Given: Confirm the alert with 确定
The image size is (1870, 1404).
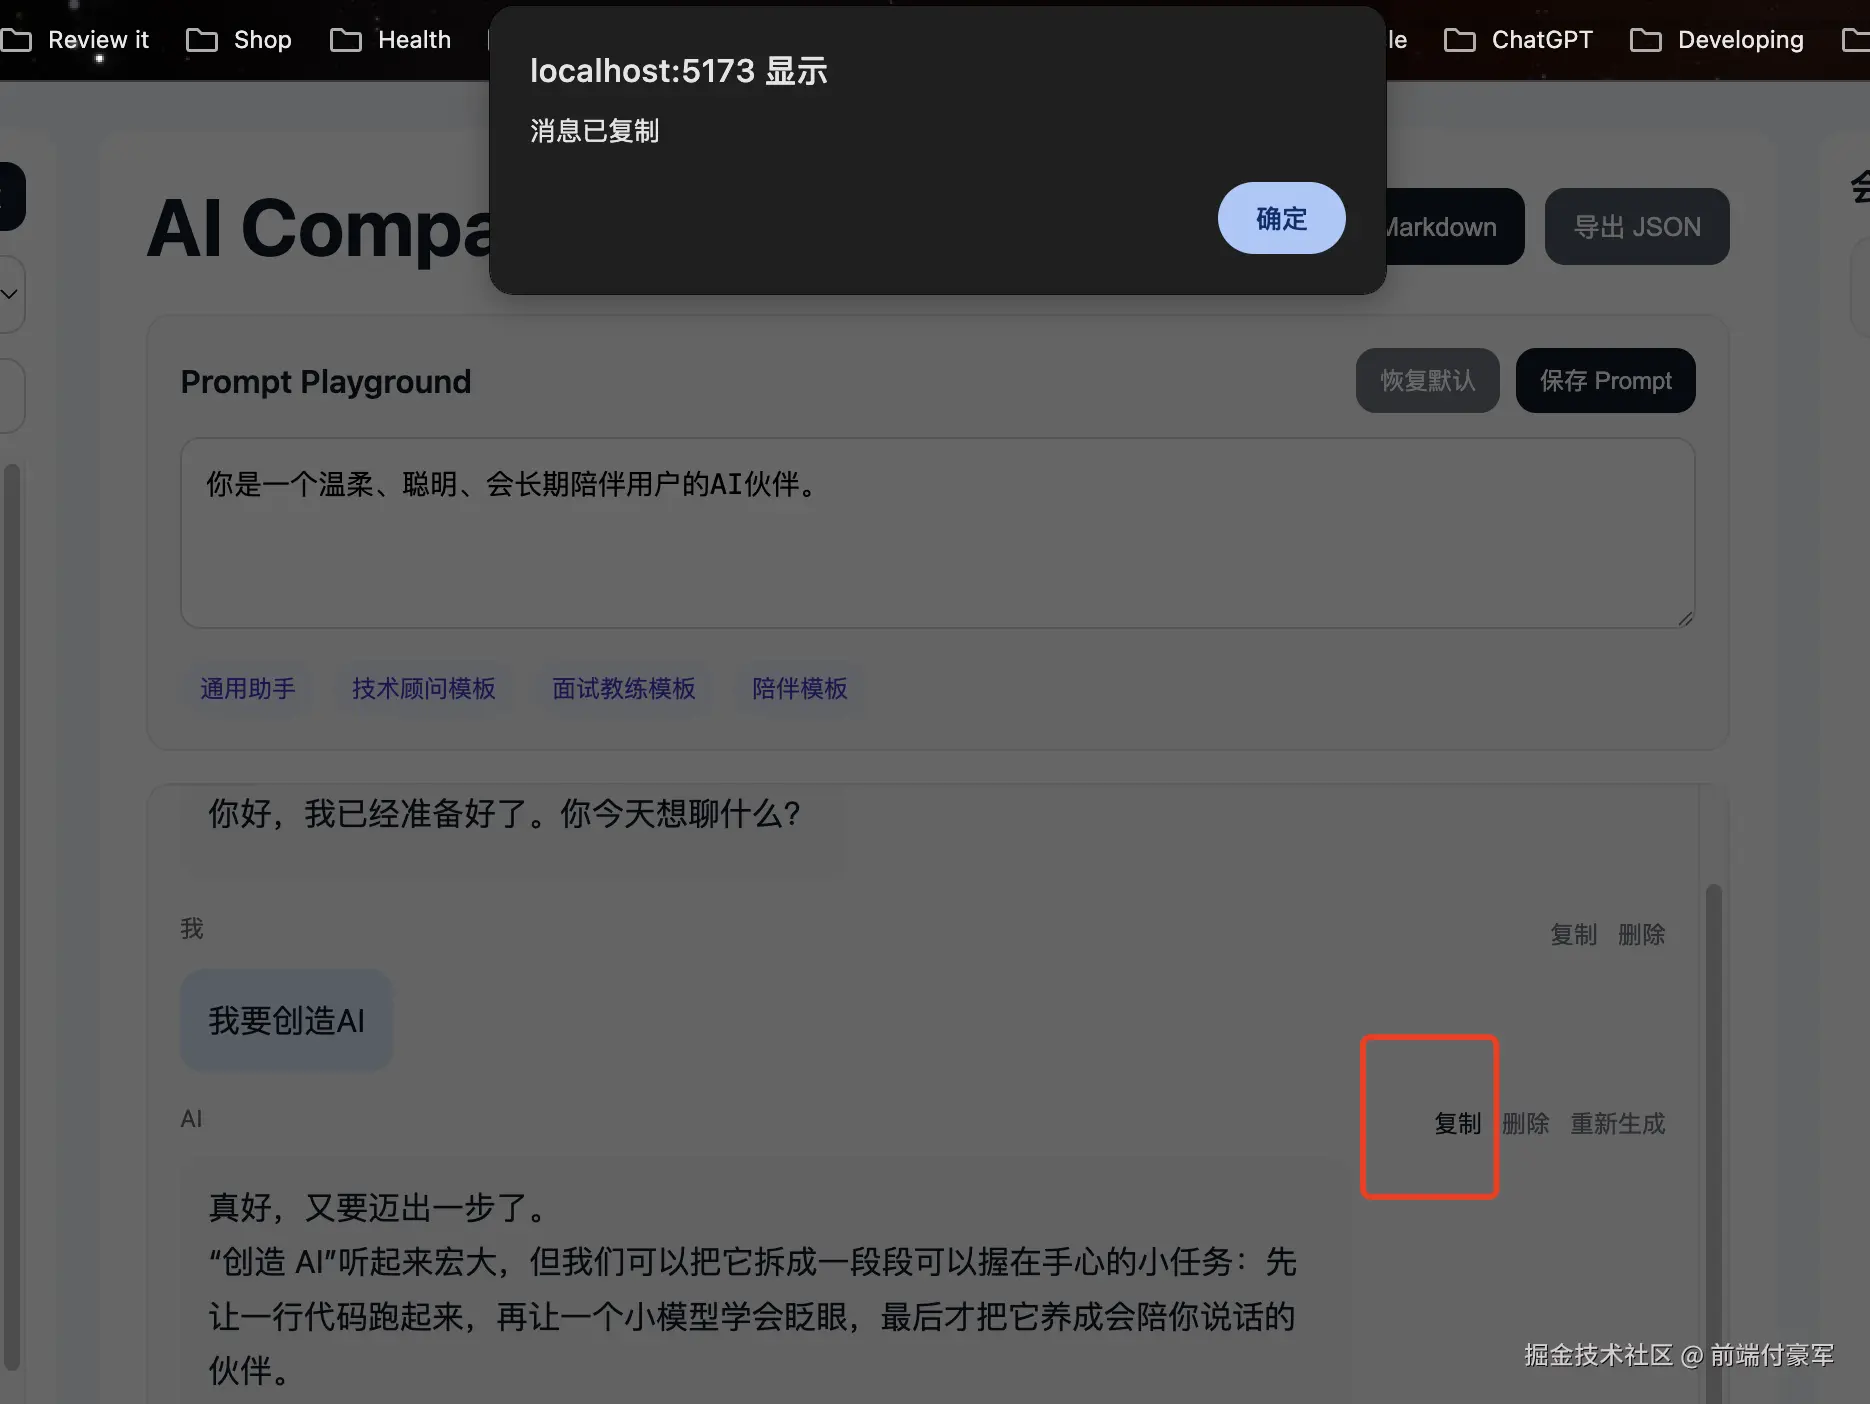Looking at the screenshot, I should [1281, 218].
